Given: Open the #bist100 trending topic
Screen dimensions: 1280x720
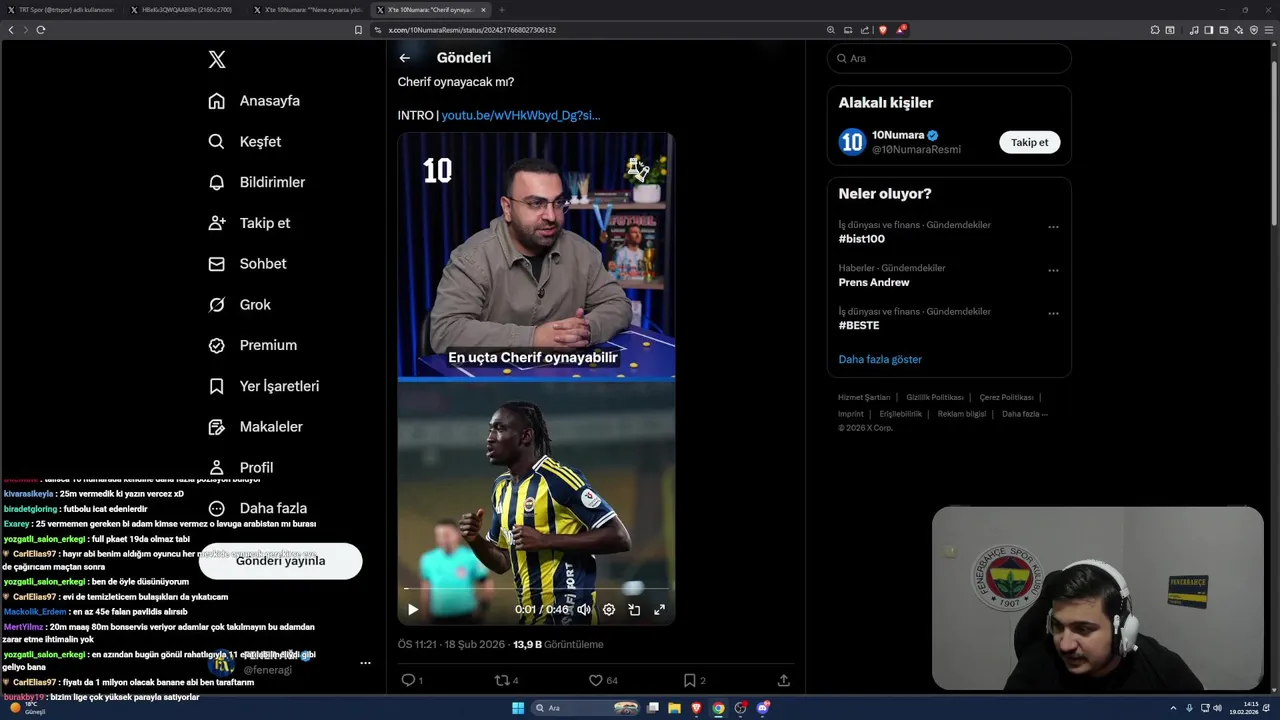Looking at the screenshot, I should [x=861, y=239].
